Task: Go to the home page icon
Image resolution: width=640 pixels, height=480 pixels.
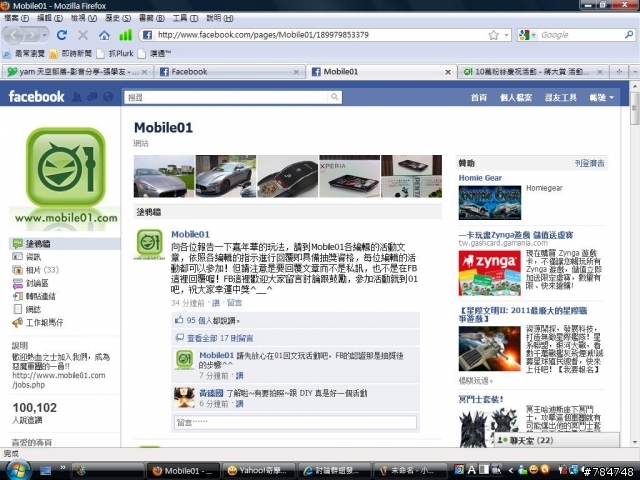Action: (104, 36)
